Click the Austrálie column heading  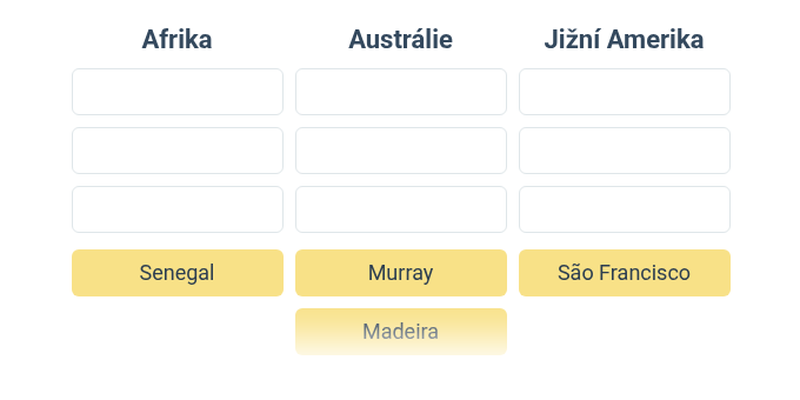401,39
